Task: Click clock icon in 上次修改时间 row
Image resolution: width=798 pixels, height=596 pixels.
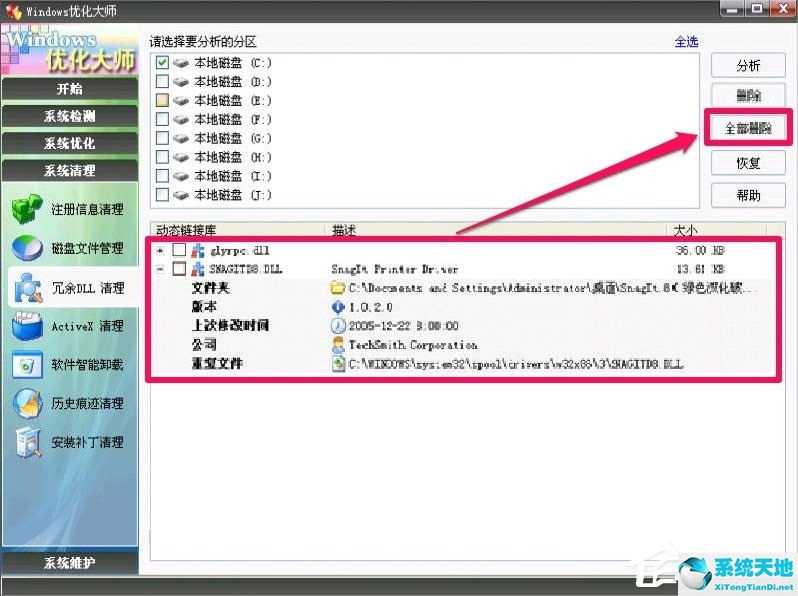Action: (x=338, y=326)
